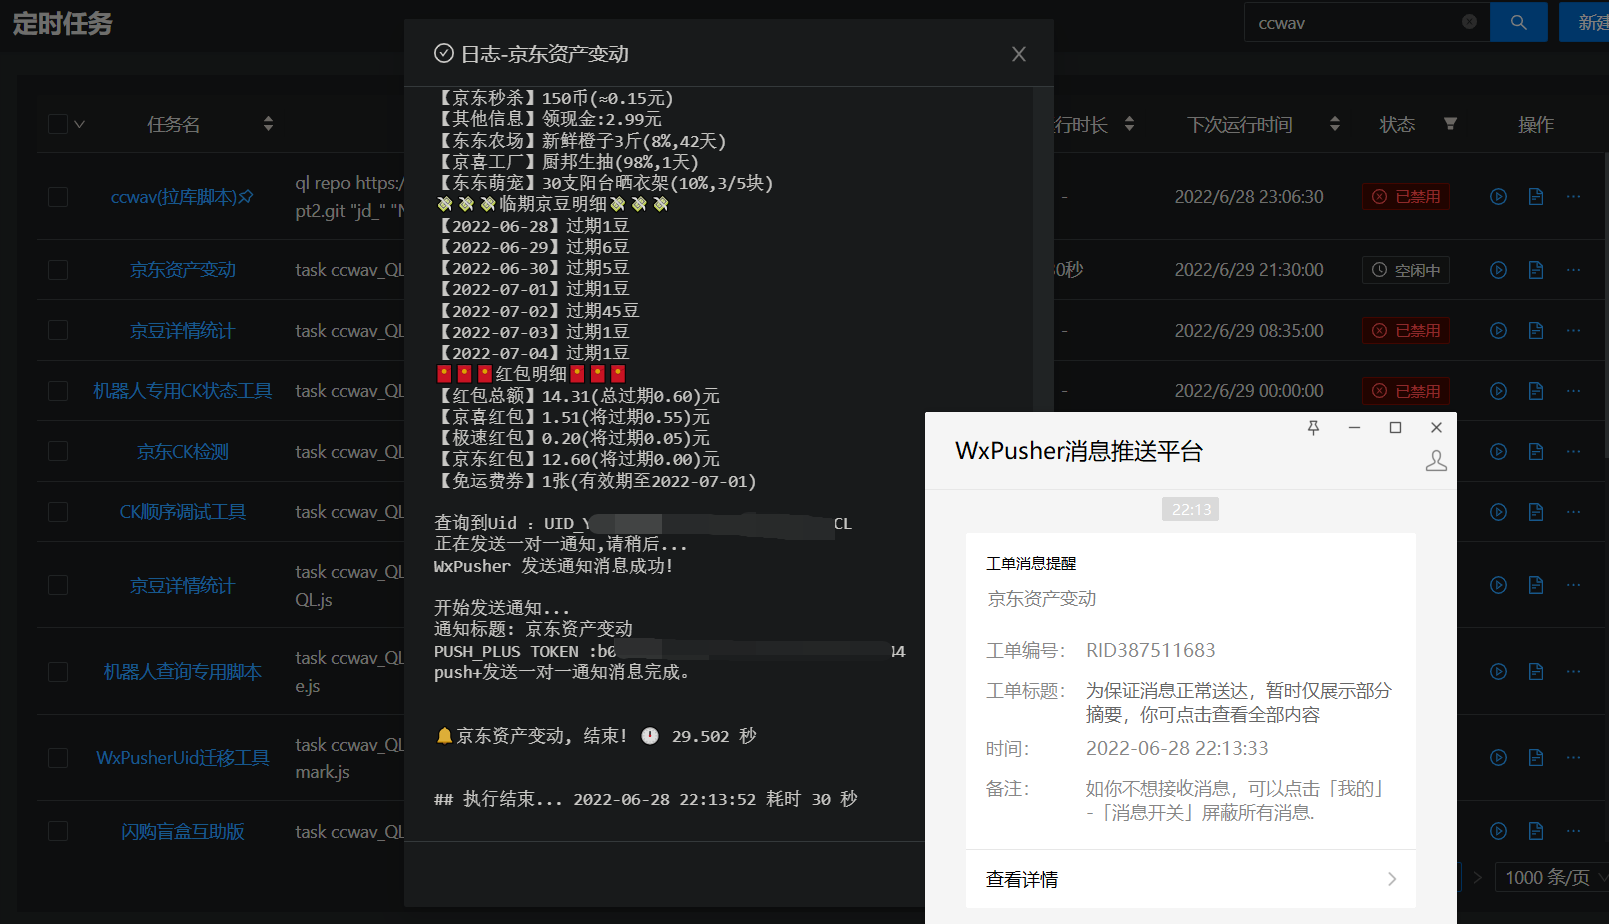View log of 京东CK检测 task
This screenshot has width=1609, height=924.
pyautogui.click(x=1536, y=452)
